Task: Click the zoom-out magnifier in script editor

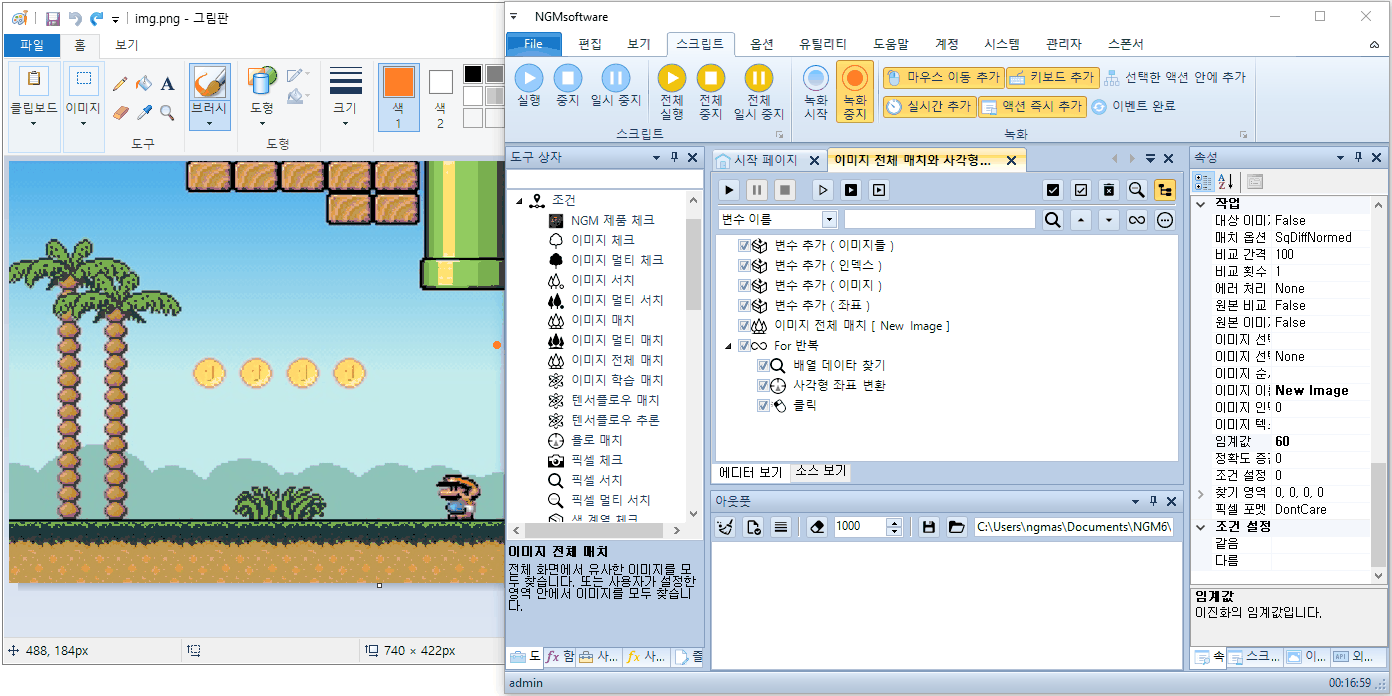Action: 1137,189
